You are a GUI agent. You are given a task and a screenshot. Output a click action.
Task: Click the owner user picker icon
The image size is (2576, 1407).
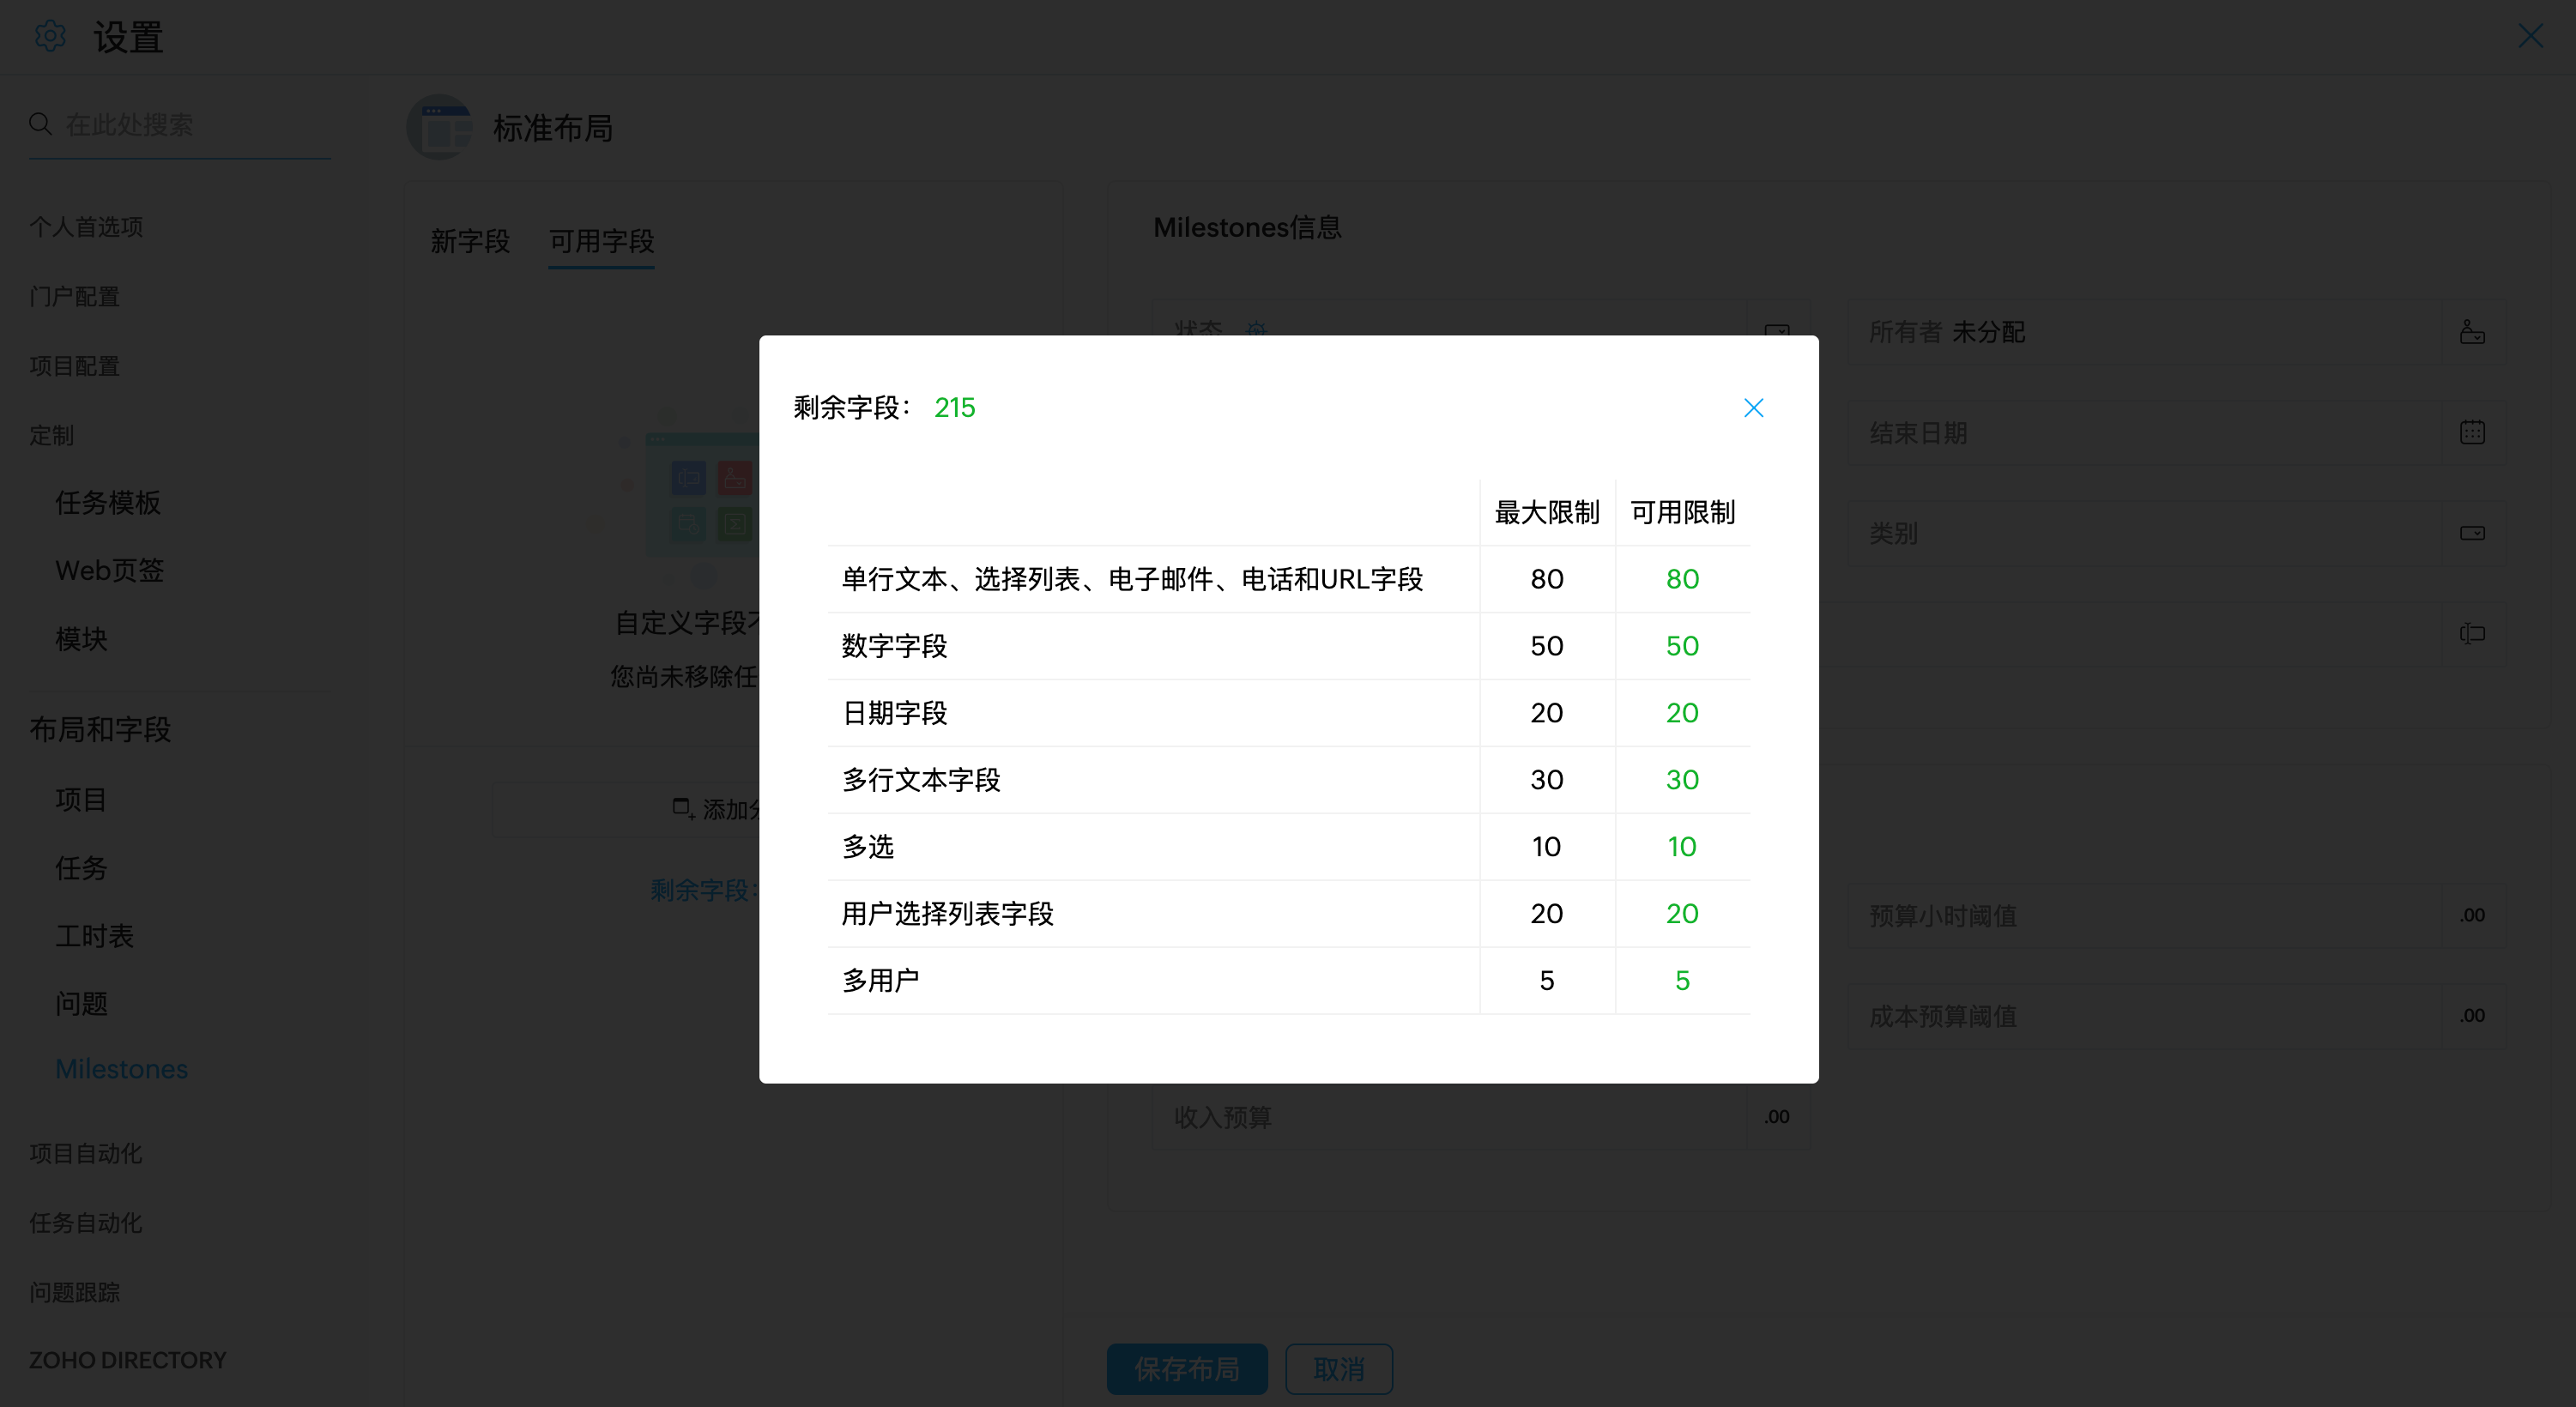coord(2472,332)
